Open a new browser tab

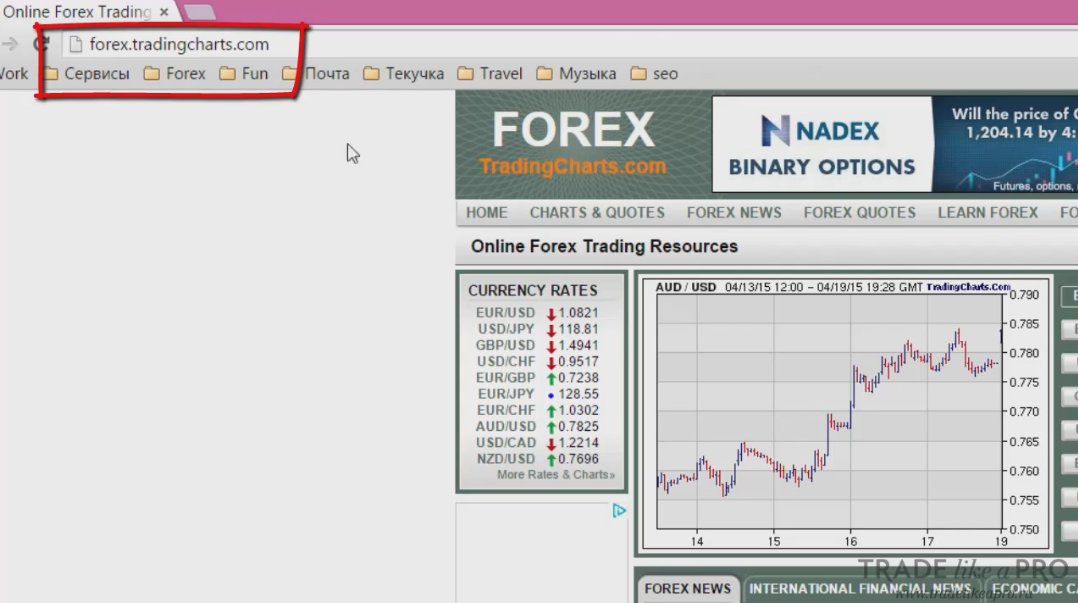199,12
